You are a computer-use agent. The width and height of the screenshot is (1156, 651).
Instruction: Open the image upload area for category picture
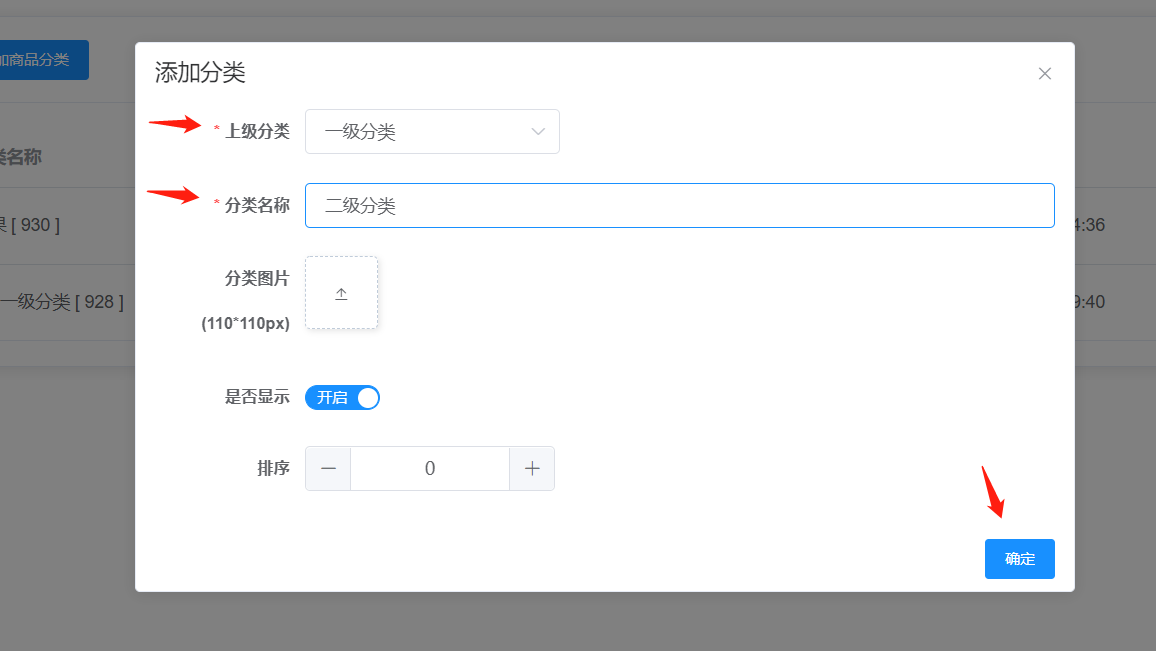click(341, 293)
